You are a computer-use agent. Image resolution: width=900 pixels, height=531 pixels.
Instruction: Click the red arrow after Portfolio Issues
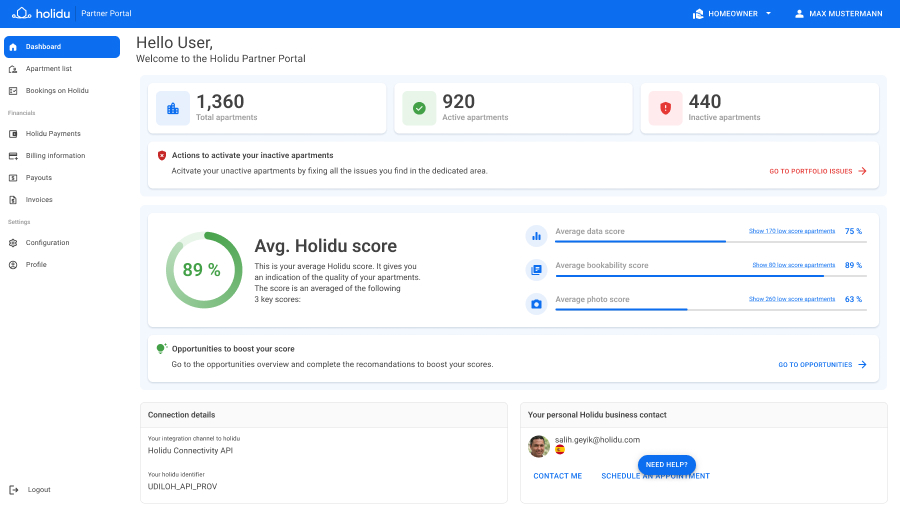(862, 171)
